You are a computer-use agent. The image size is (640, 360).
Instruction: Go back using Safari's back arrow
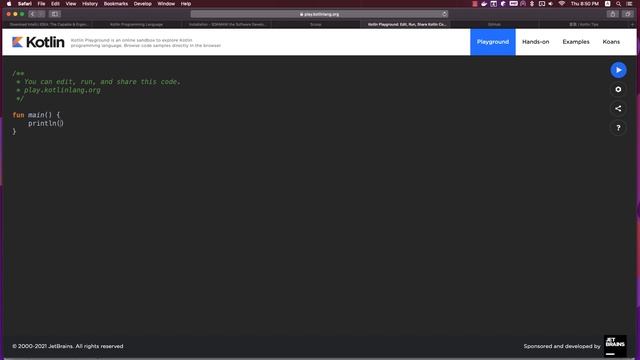point(32,14)
